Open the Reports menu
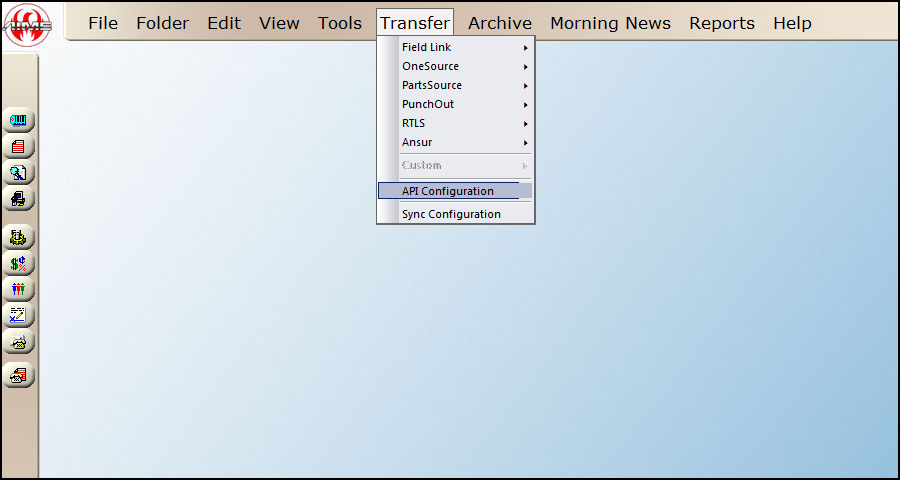This screenshot has width=900, height=480. 722,24
